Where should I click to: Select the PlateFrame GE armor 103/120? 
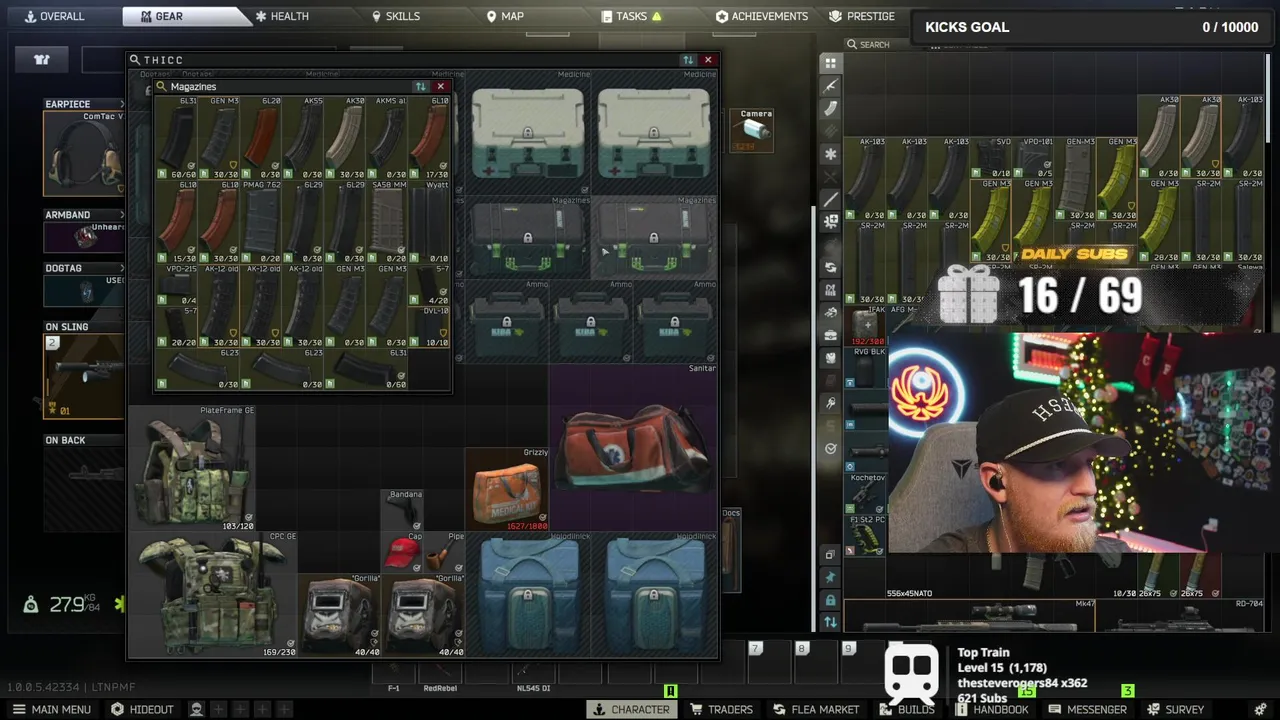(x=191, y=468)
